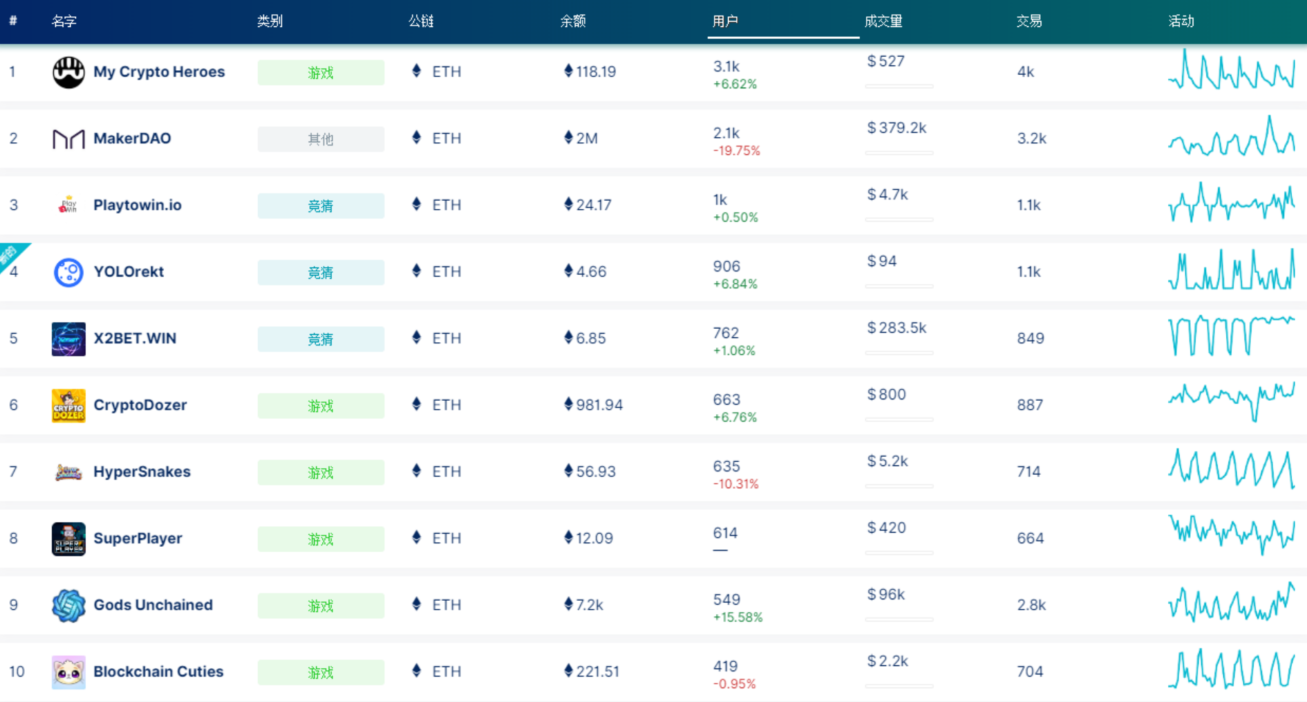Sort by the 类别 column header

click(269, 21)
